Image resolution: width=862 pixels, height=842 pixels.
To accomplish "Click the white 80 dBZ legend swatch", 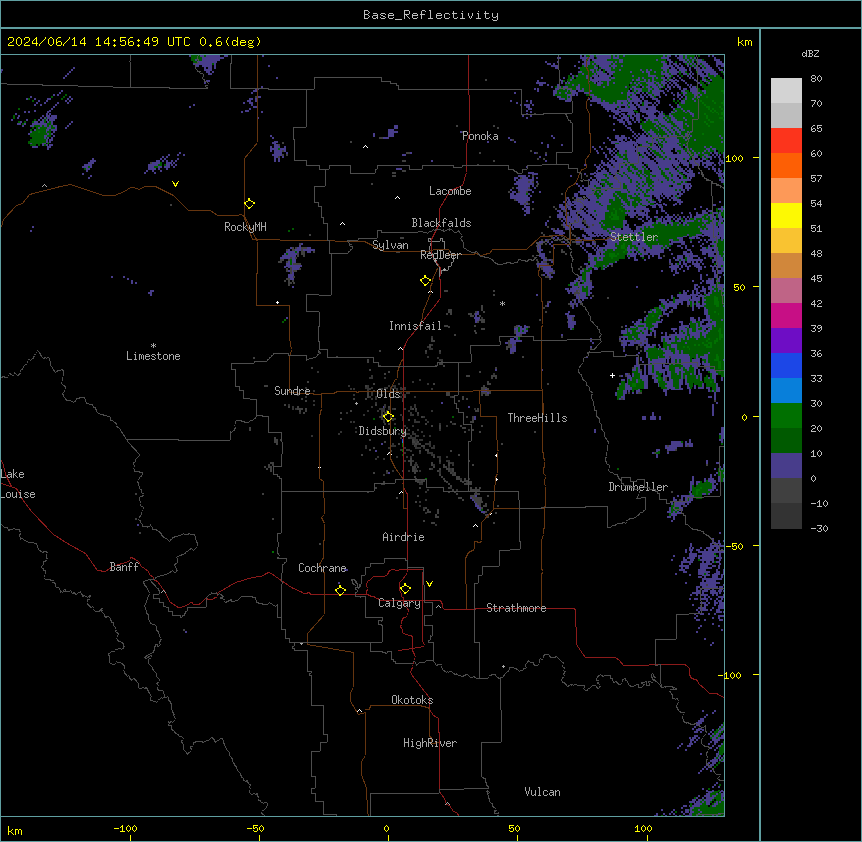I will [786, 91].
